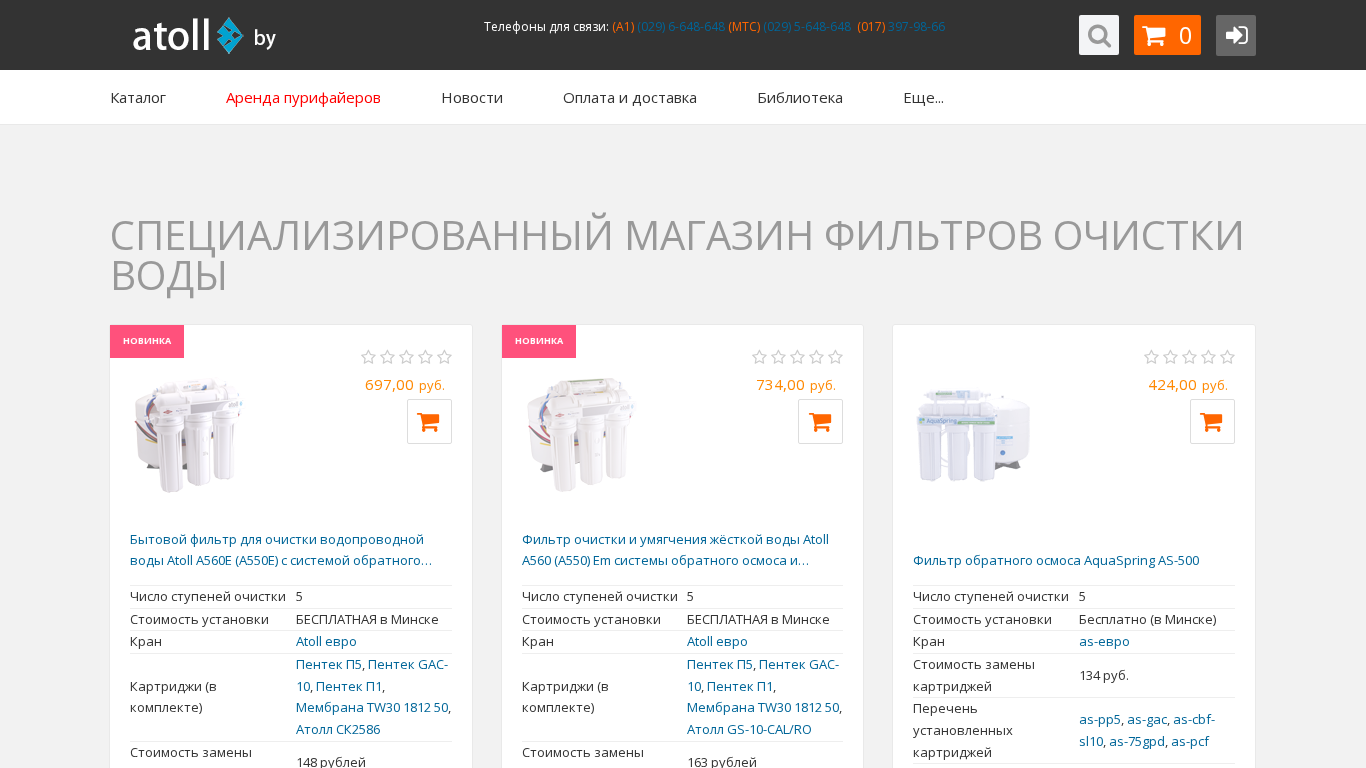Click Бесплатно (в Минске) installation value
Viewport: 1366px width, 768px height.
(x=1148, y=620)
